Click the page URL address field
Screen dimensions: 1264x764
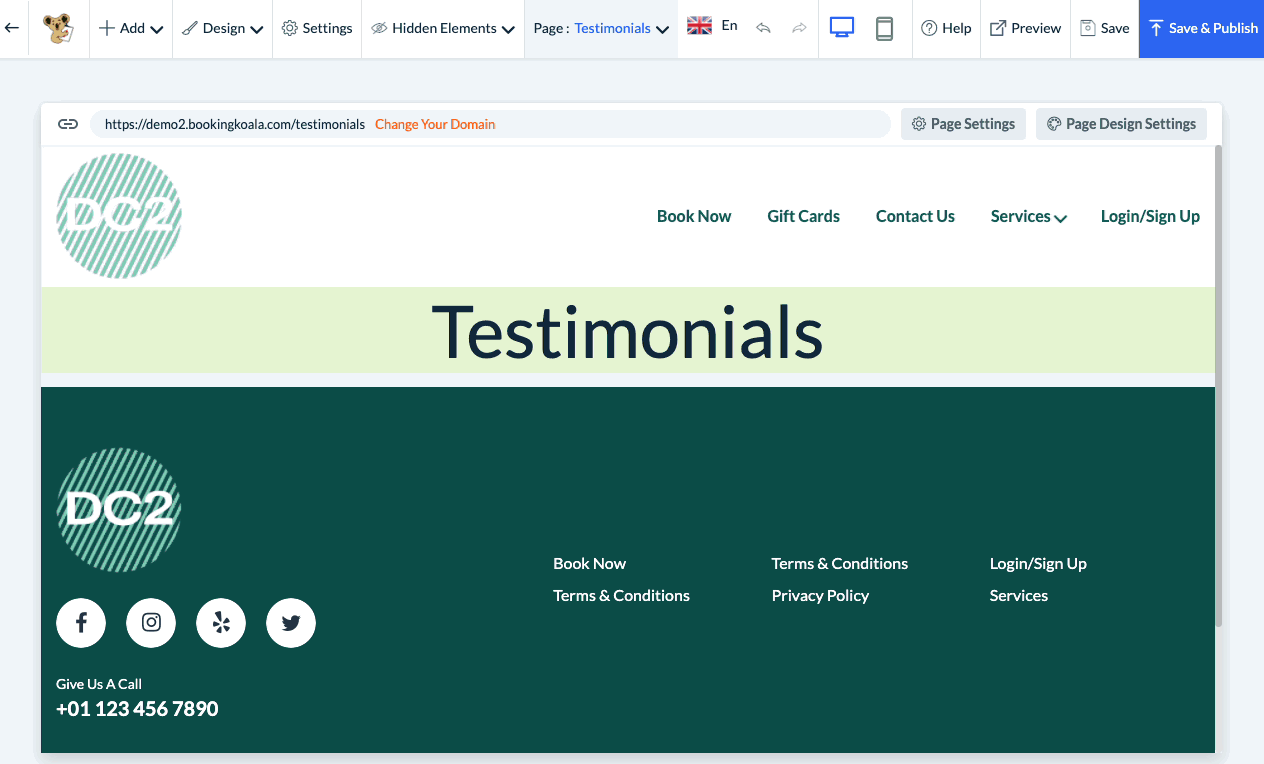490,124
